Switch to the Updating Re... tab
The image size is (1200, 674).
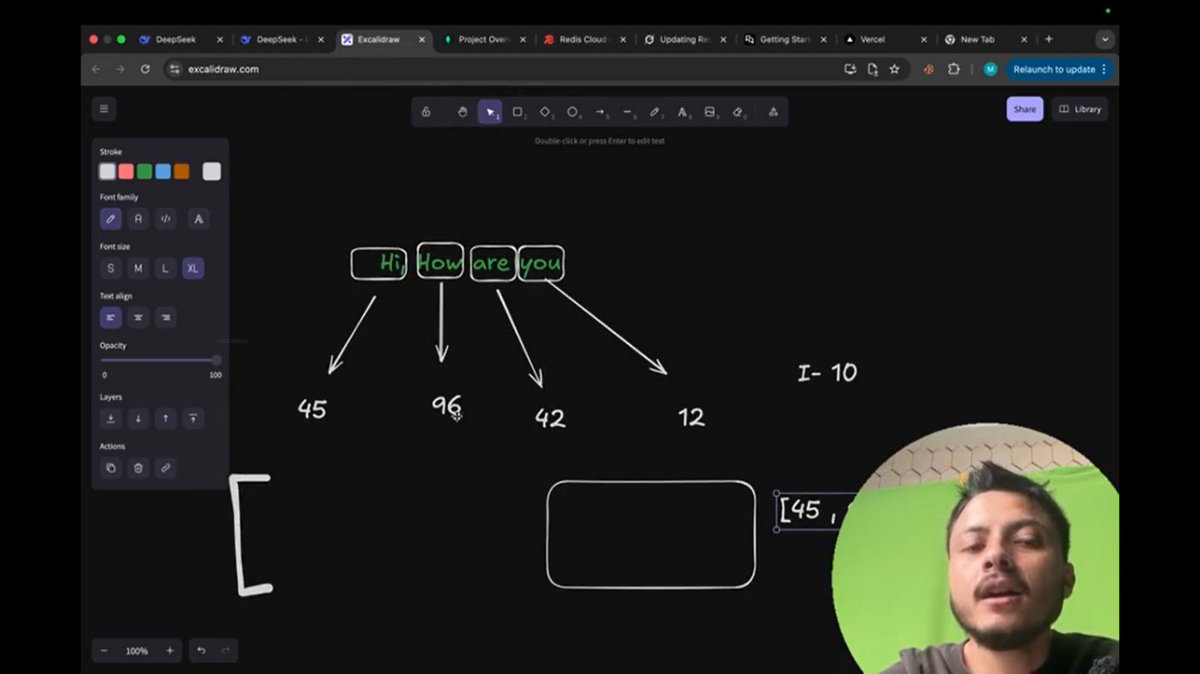point(684,39)
